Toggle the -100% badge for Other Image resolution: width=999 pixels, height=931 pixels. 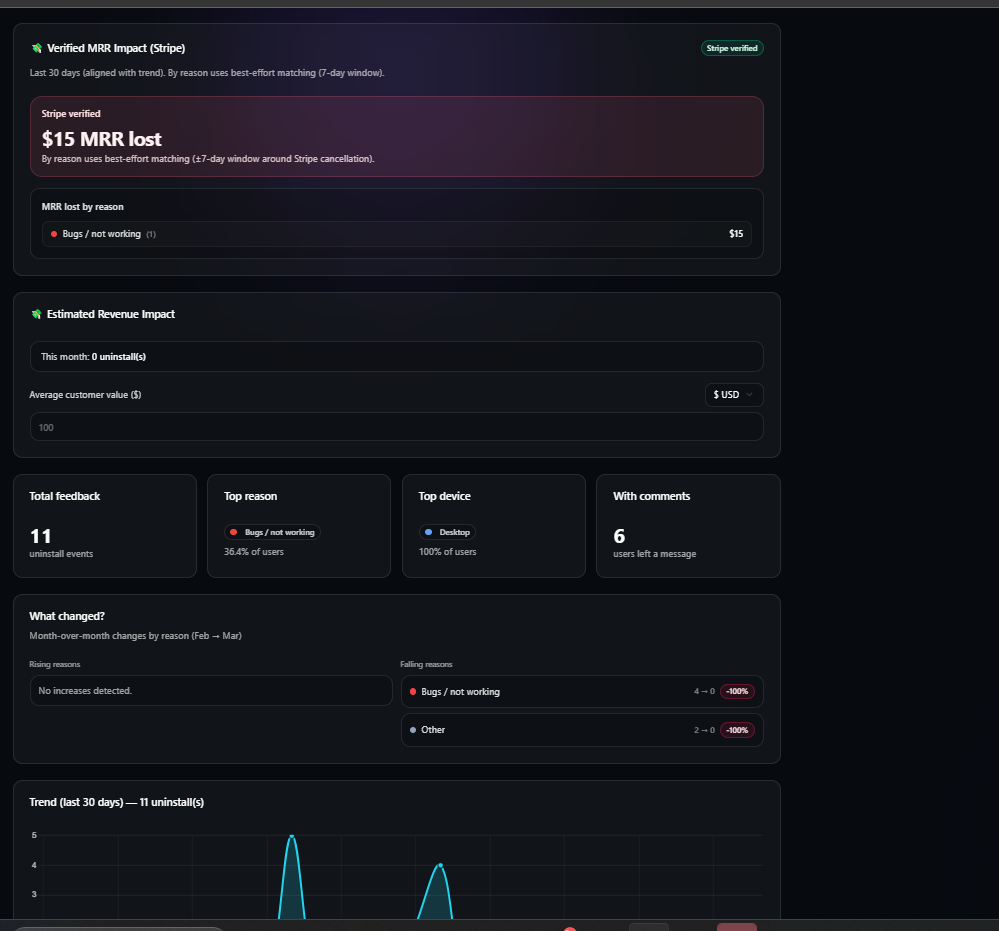(737, 729)
